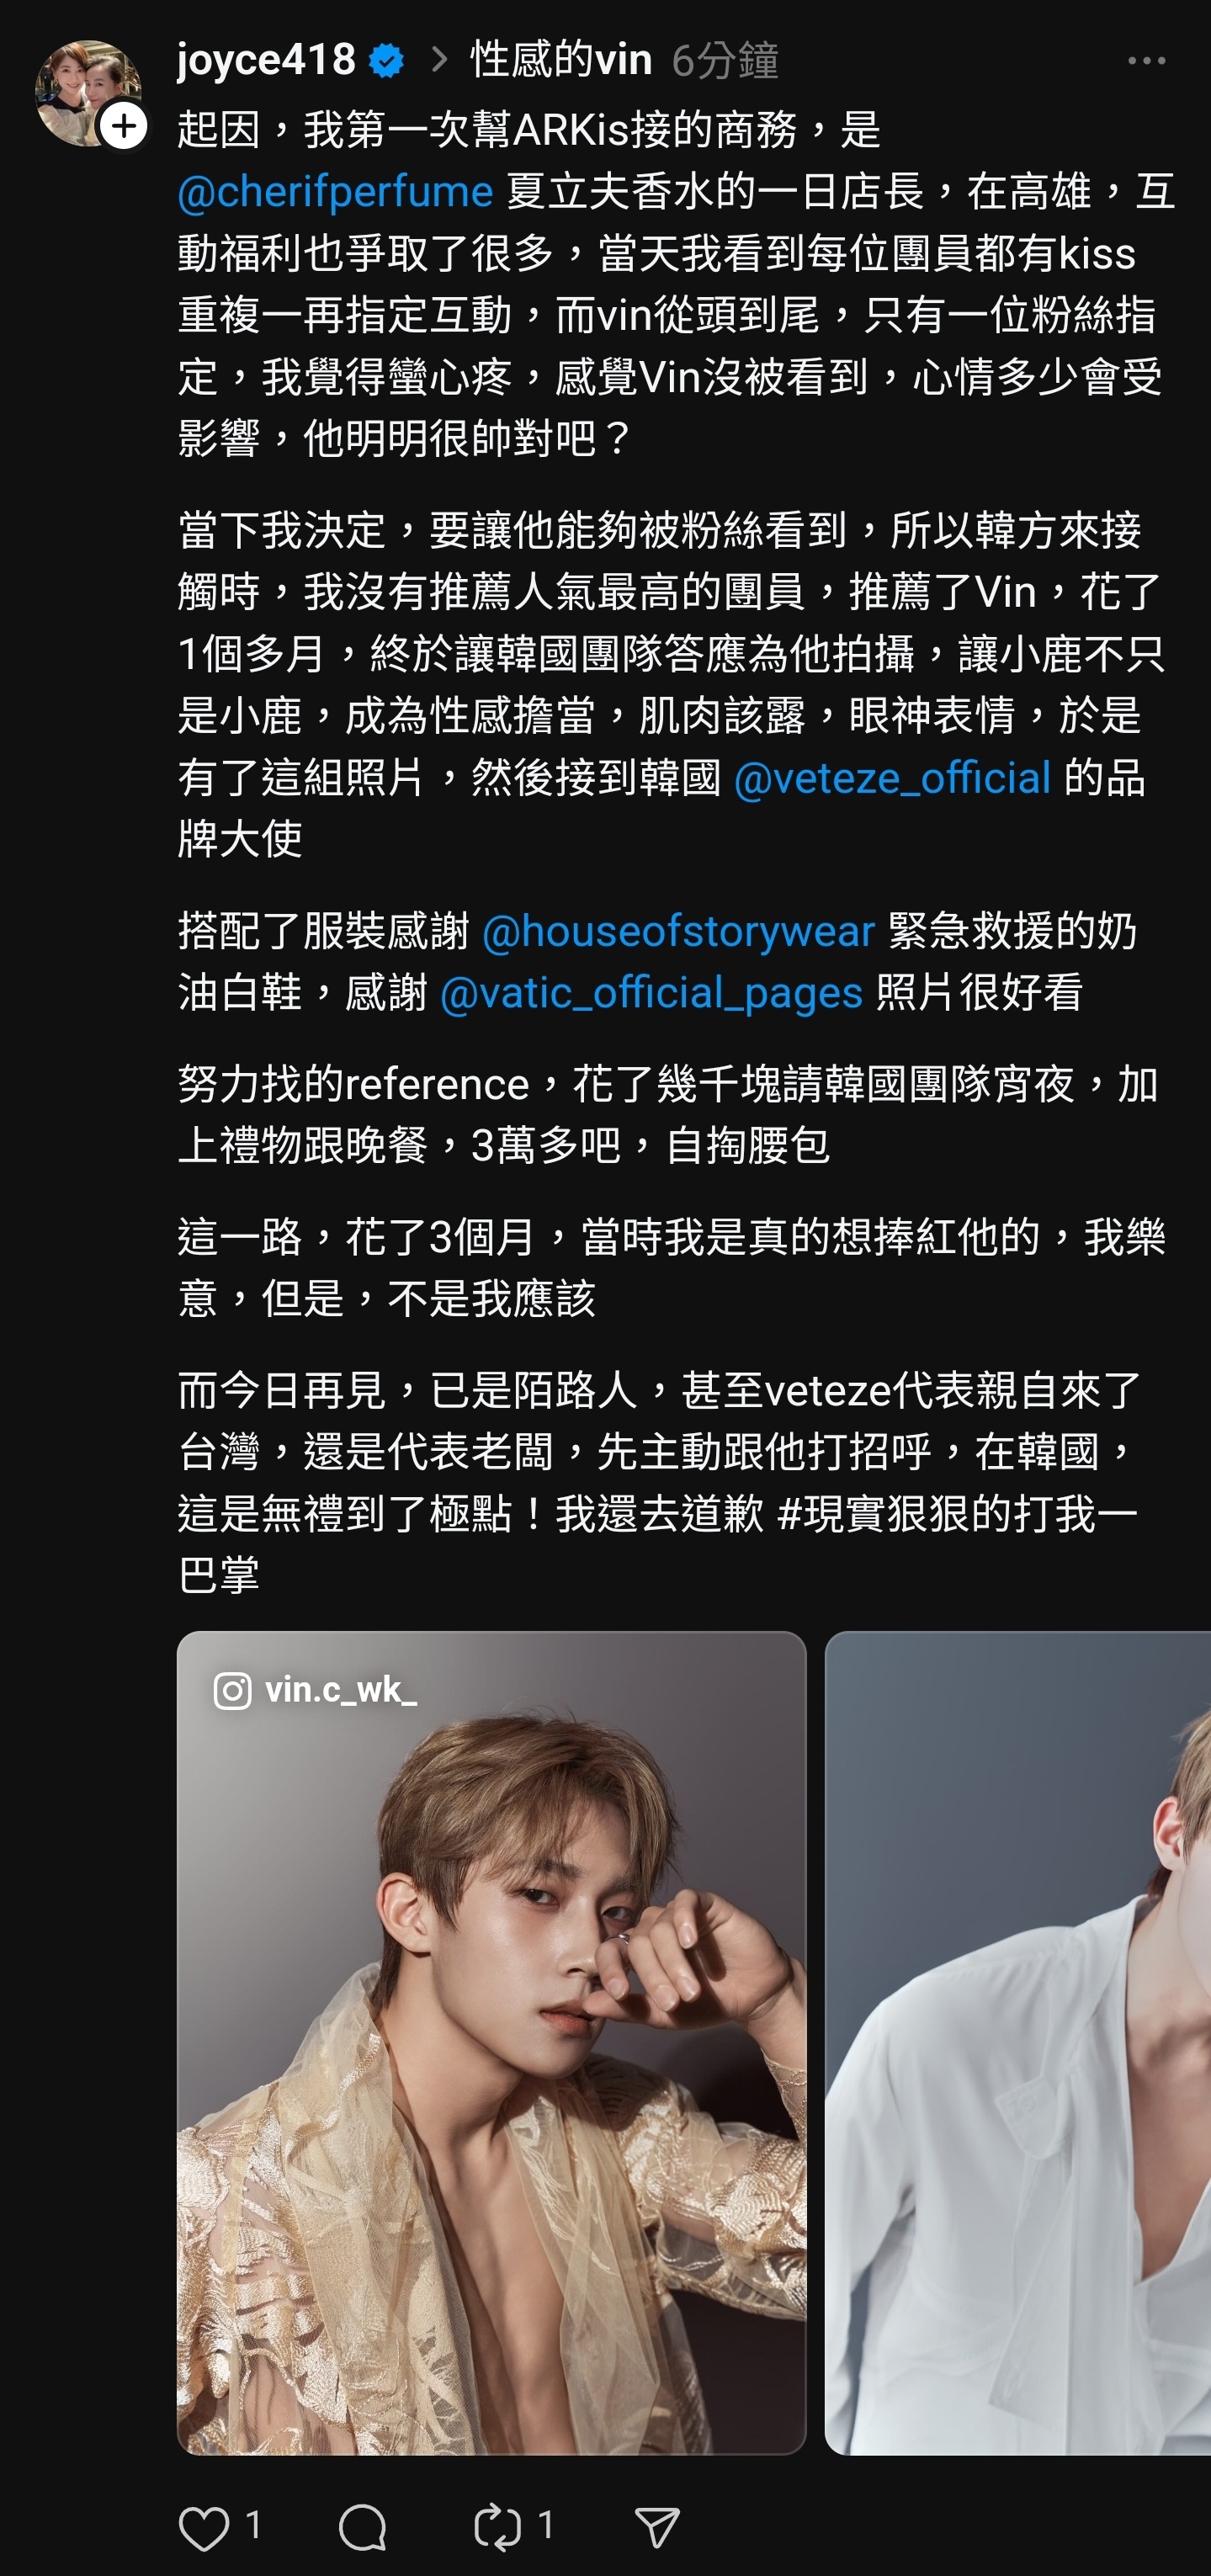Screen dimensions: 1211x2576
Task: Tap the paper-plane share icon
Action: [658, 2528]
